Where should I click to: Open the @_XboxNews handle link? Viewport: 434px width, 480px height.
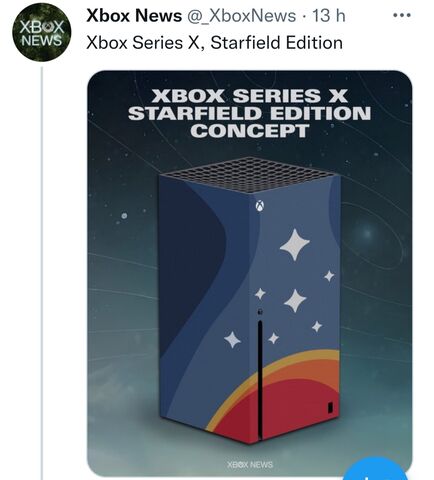tap(242, 16)
